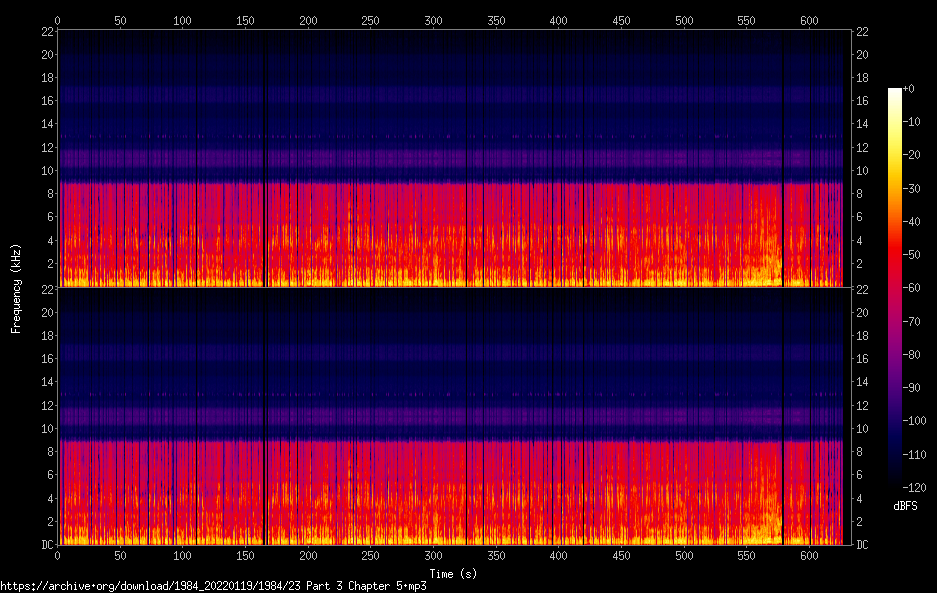Click the '600' tick on bottom time axis
Image resolution: width=937 pixels, height=593 pixels.
pyautogui.click(x=810, y=555)
